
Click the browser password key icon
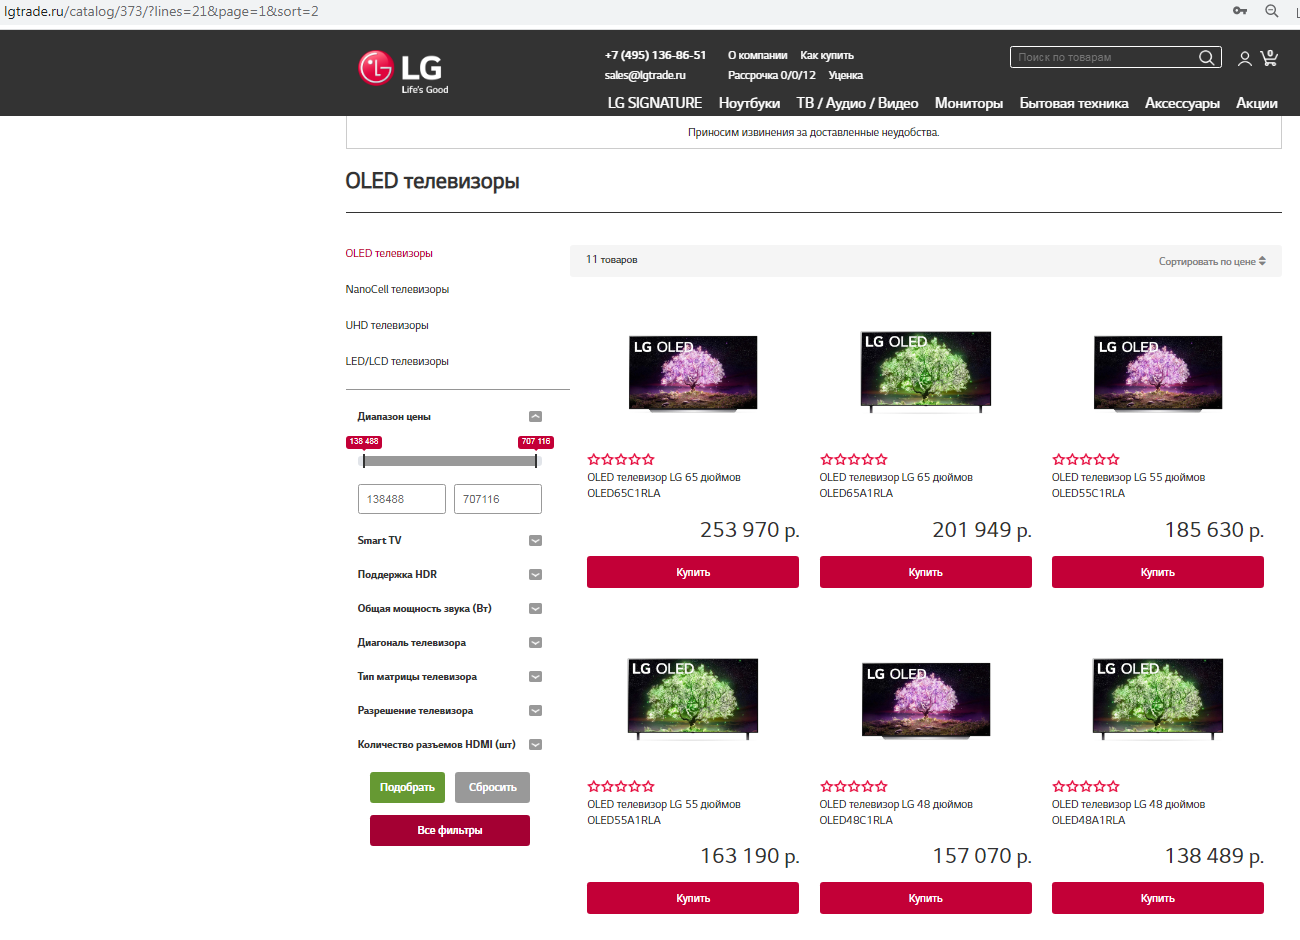point(1240,11)
